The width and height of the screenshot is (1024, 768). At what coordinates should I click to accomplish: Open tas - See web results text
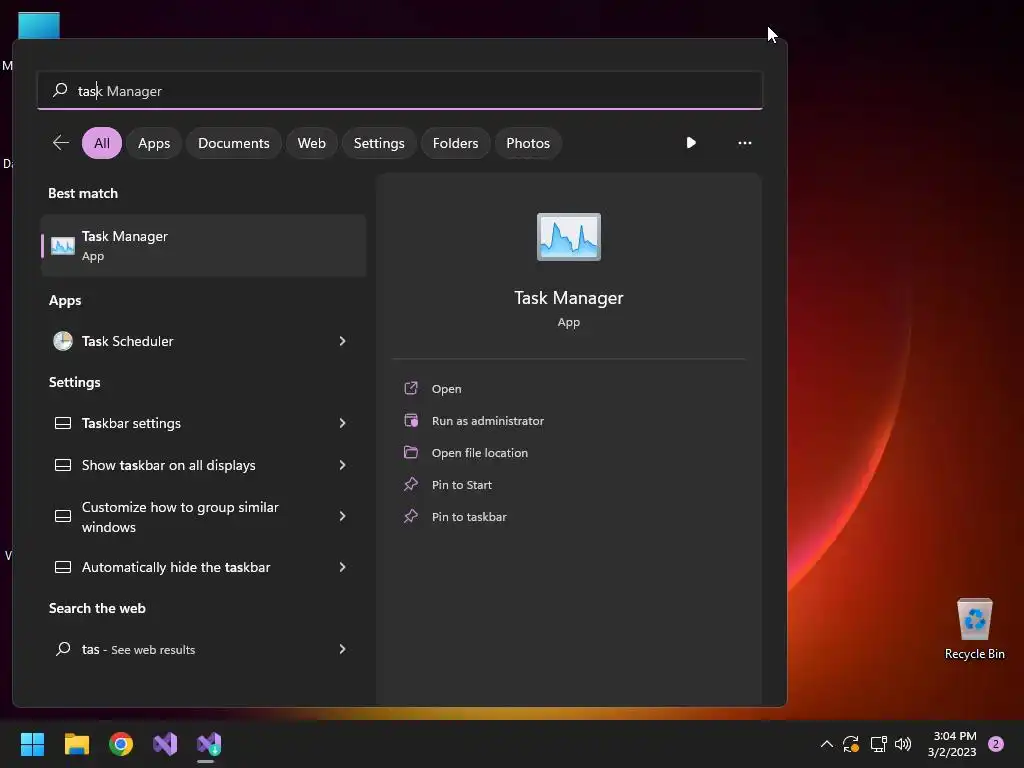pos(138,649)
